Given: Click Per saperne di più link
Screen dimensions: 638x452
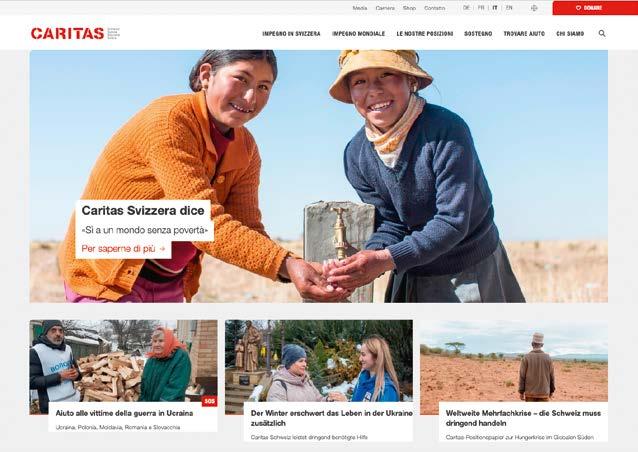Looking at the screenshot, I should click(123, 249).
